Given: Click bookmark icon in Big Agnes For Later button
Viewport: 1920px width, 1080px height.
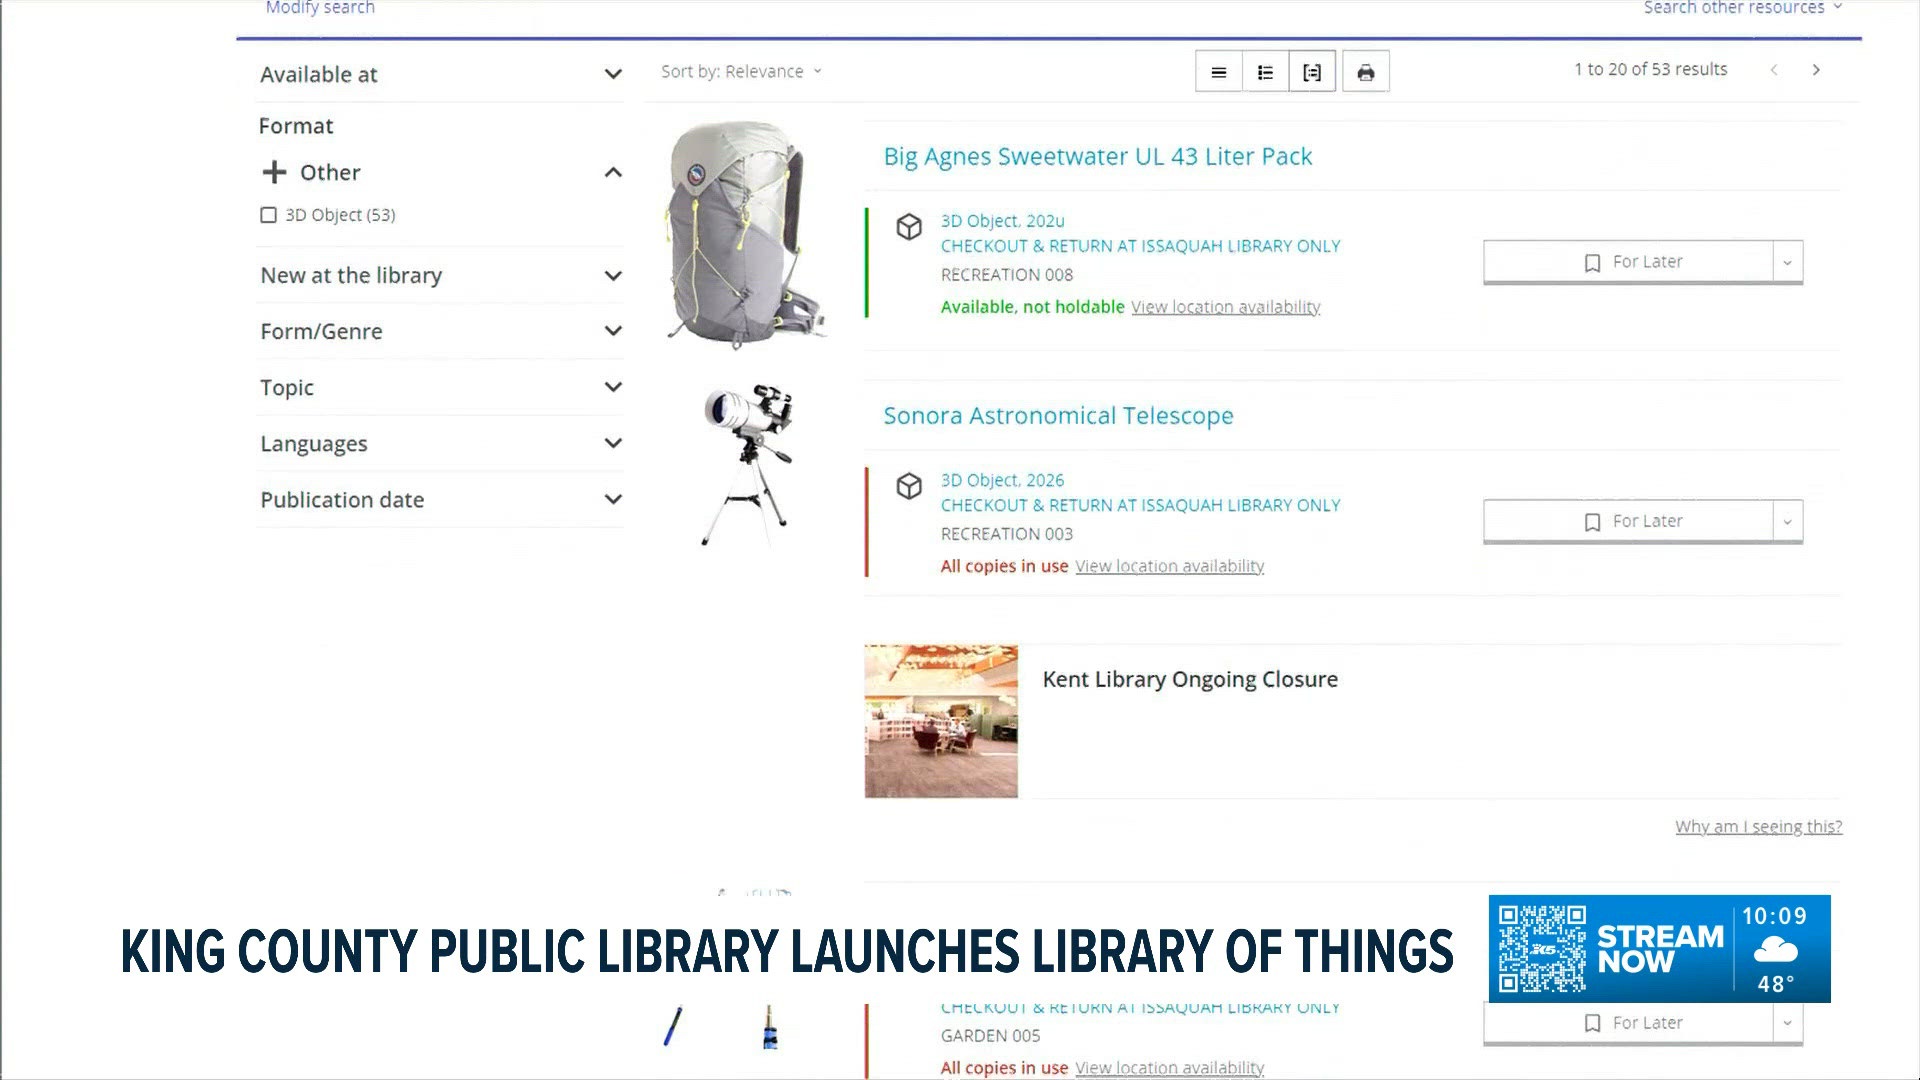Looking at the screenshot, I should [x=1592, y=263].
